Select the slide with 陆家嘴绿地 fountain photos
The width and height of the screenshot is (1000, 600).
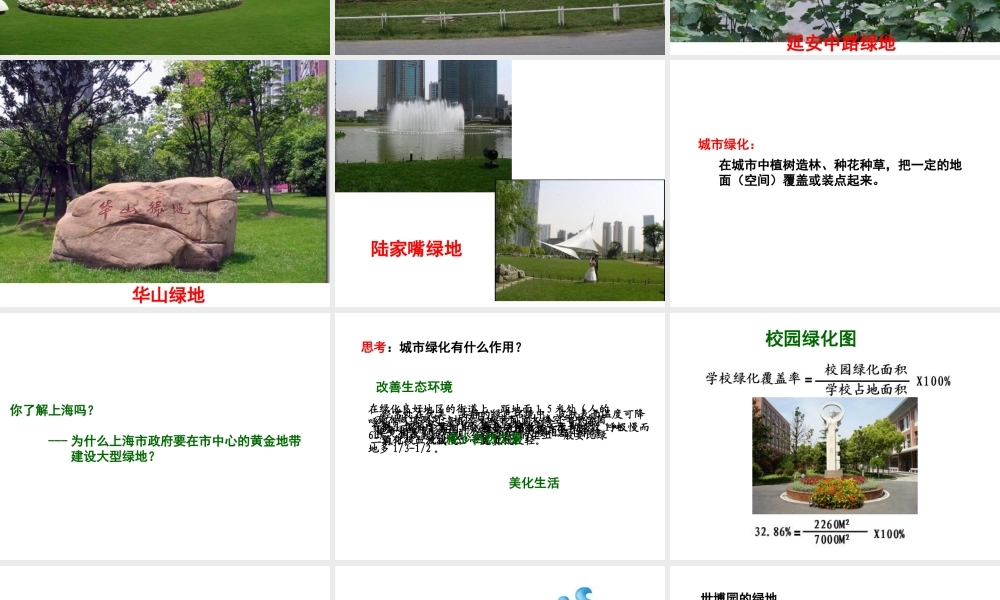[x=499, y=183]
